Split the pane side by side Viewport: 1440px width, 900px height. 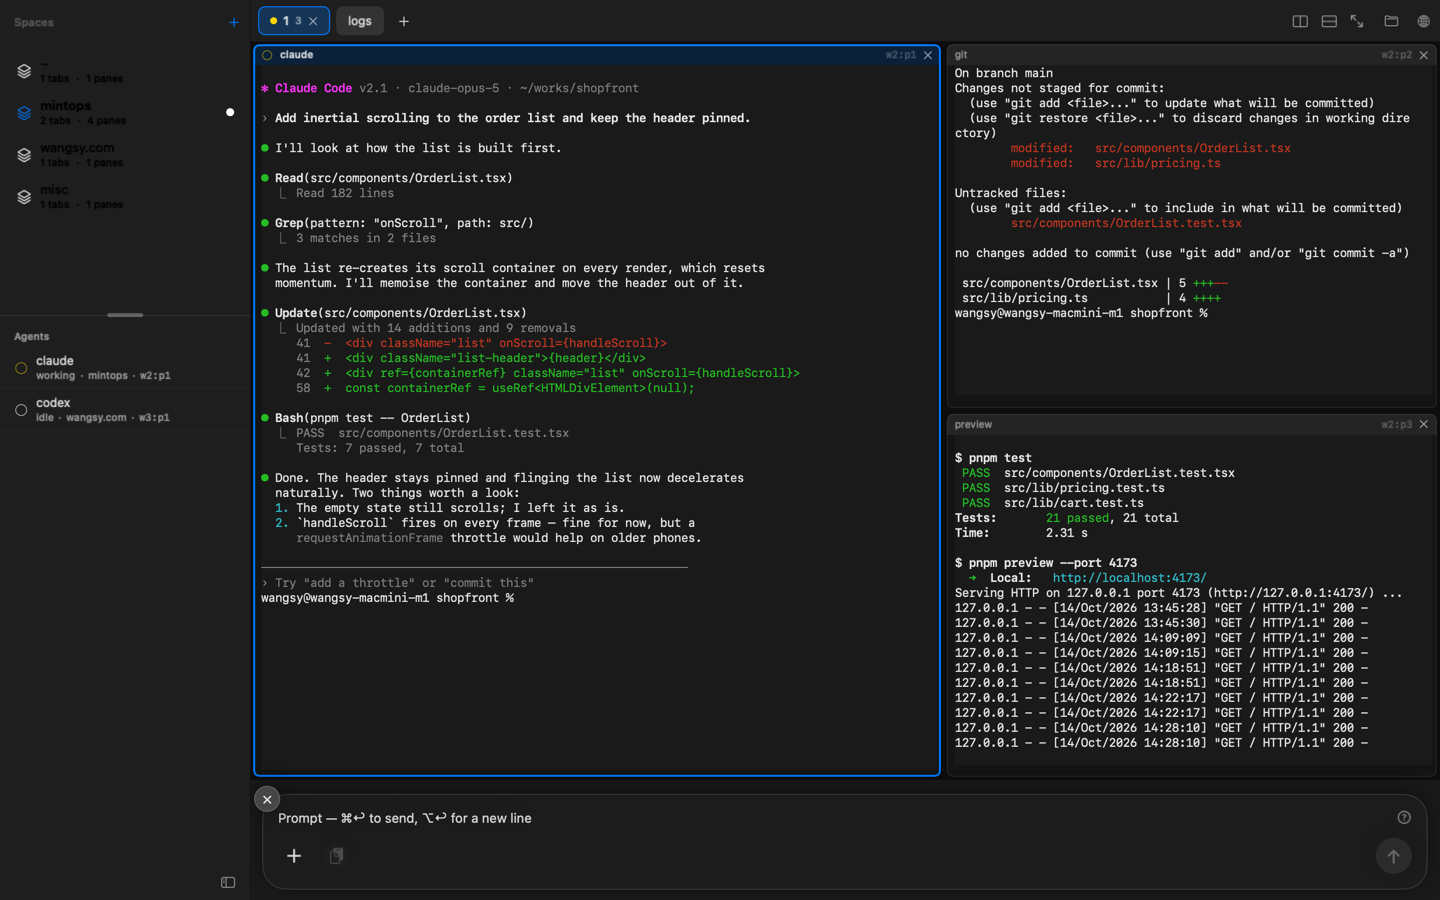tap(1300, 21)
